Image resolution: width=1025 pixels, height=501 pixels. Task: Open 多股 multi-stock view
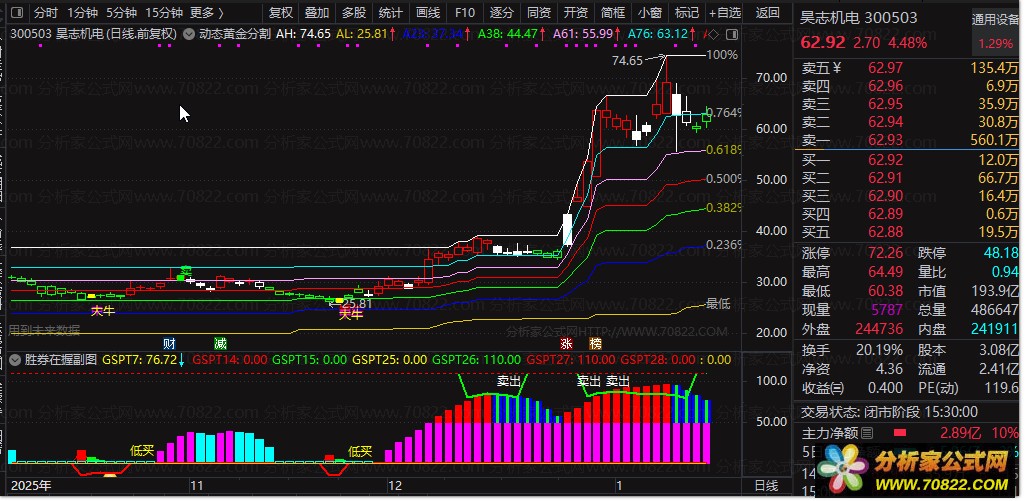[x=354, y=12]
